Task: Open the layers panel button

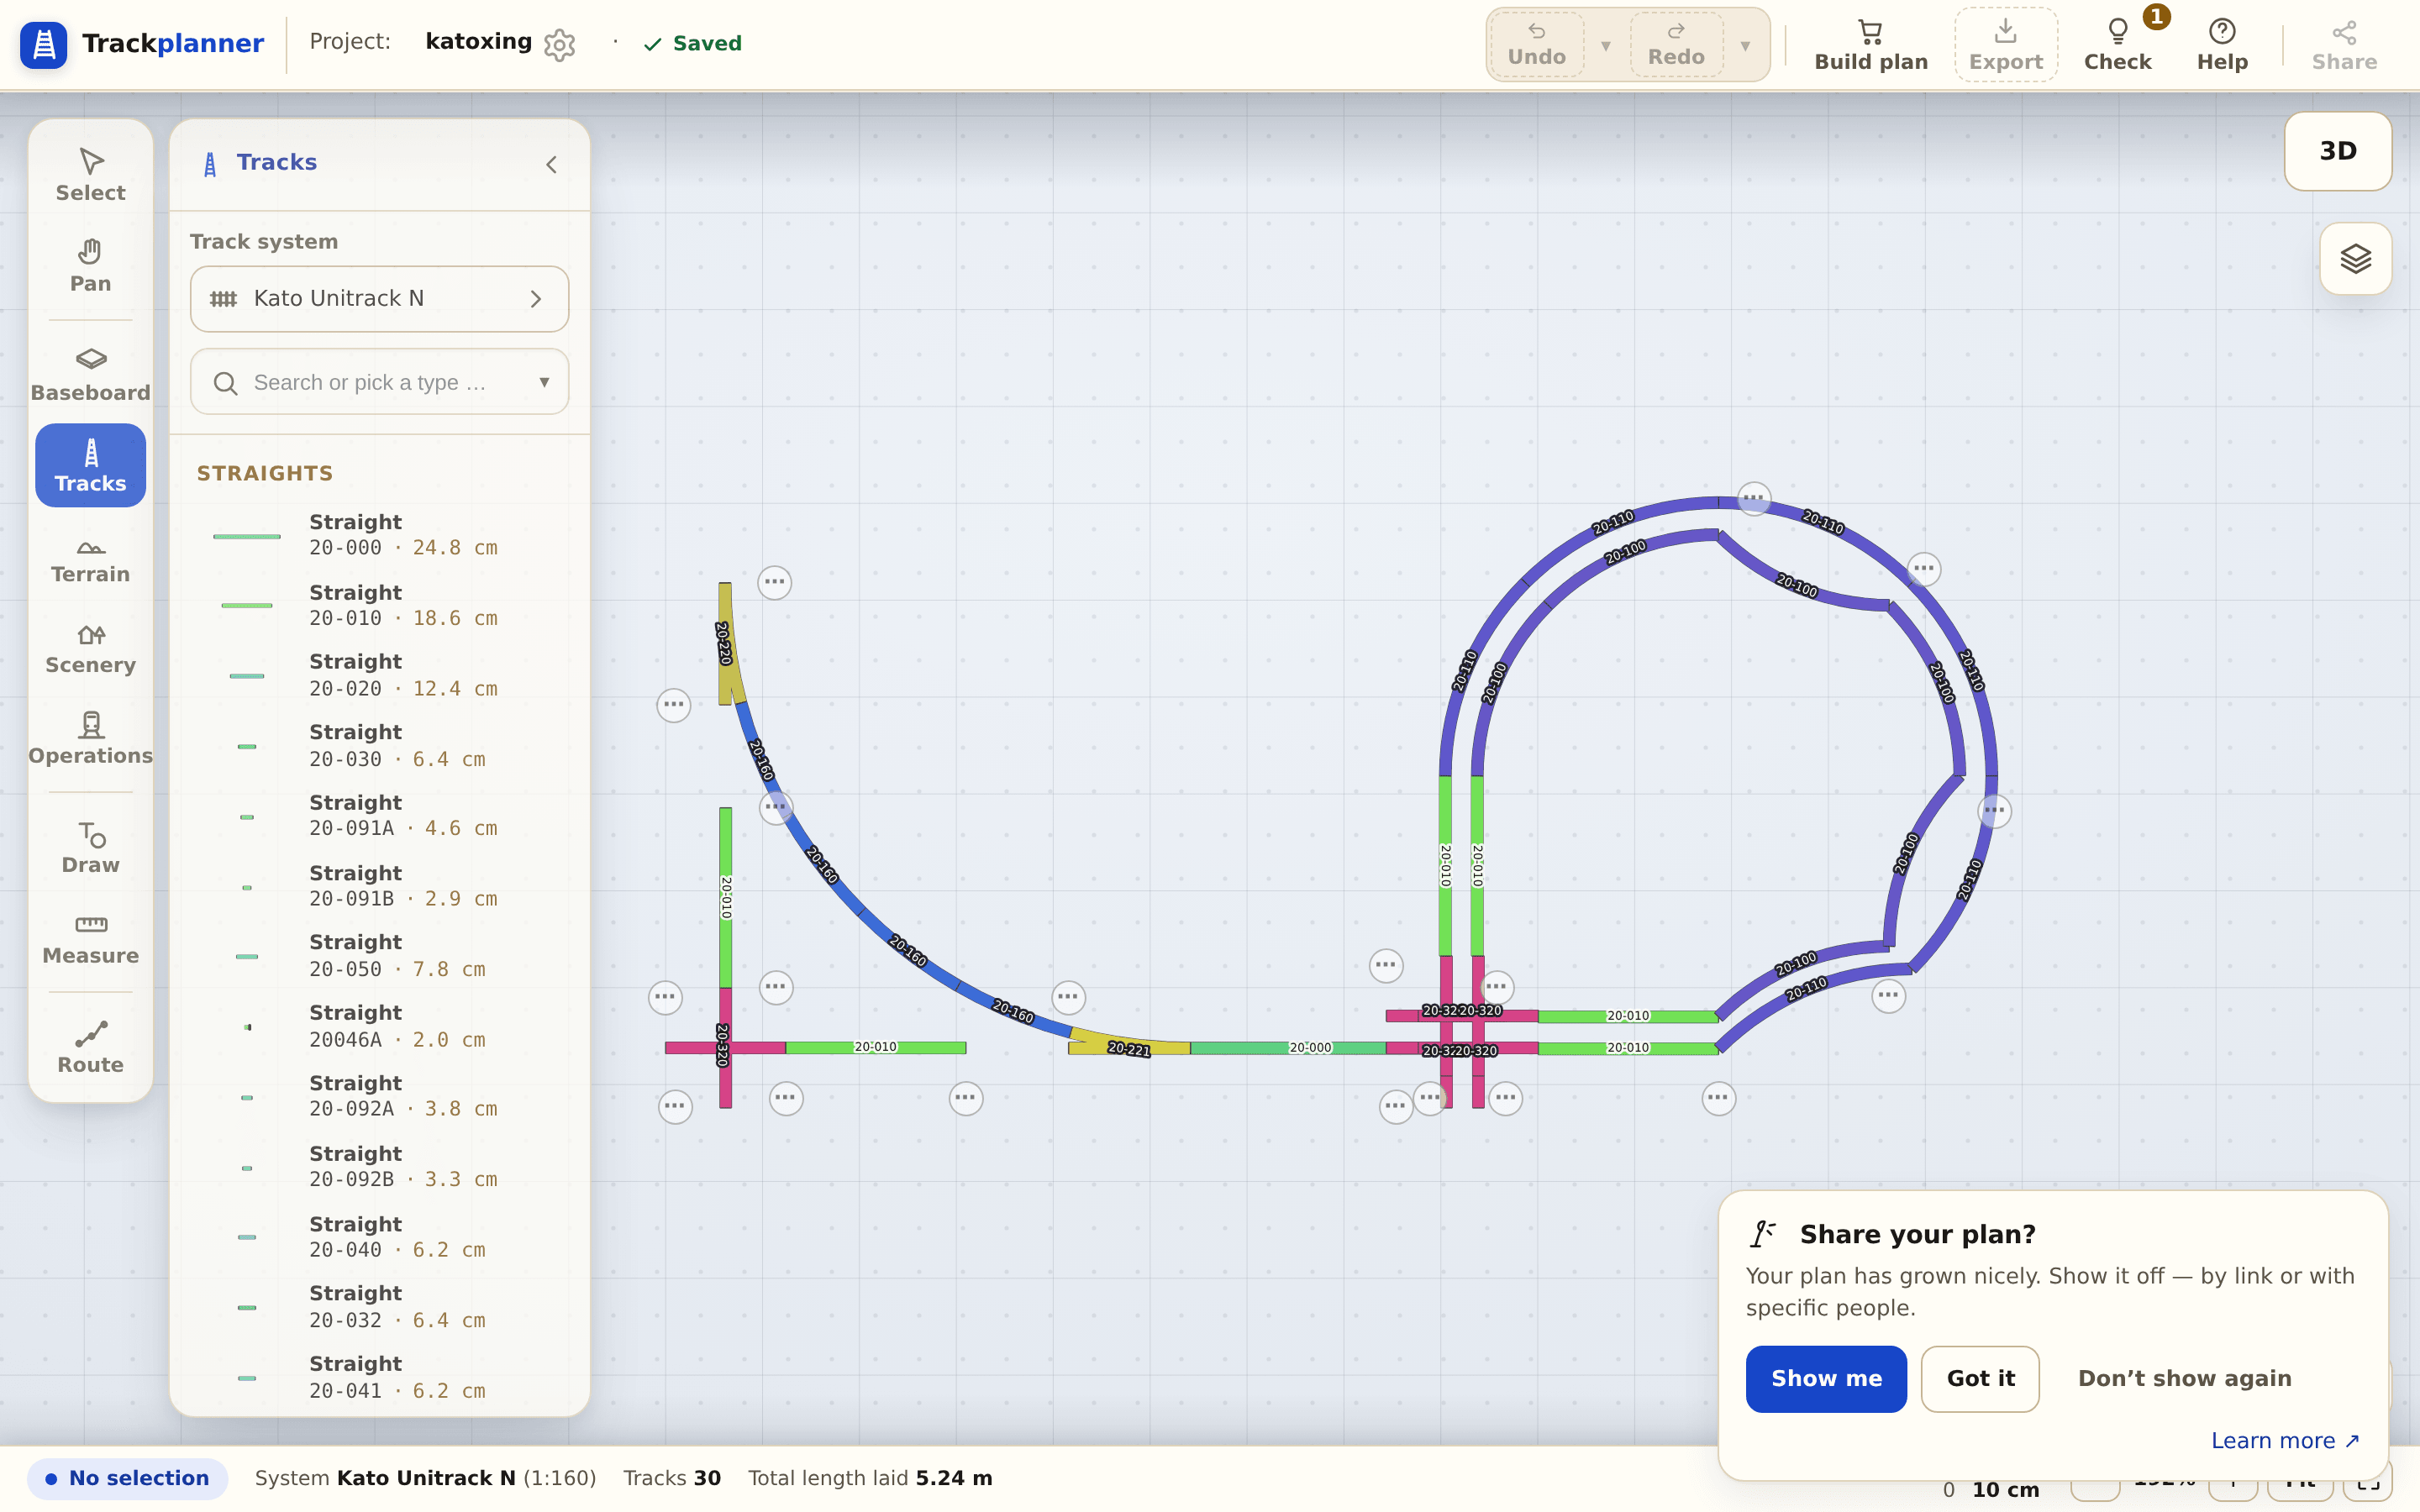Action: coord(2355,259)
